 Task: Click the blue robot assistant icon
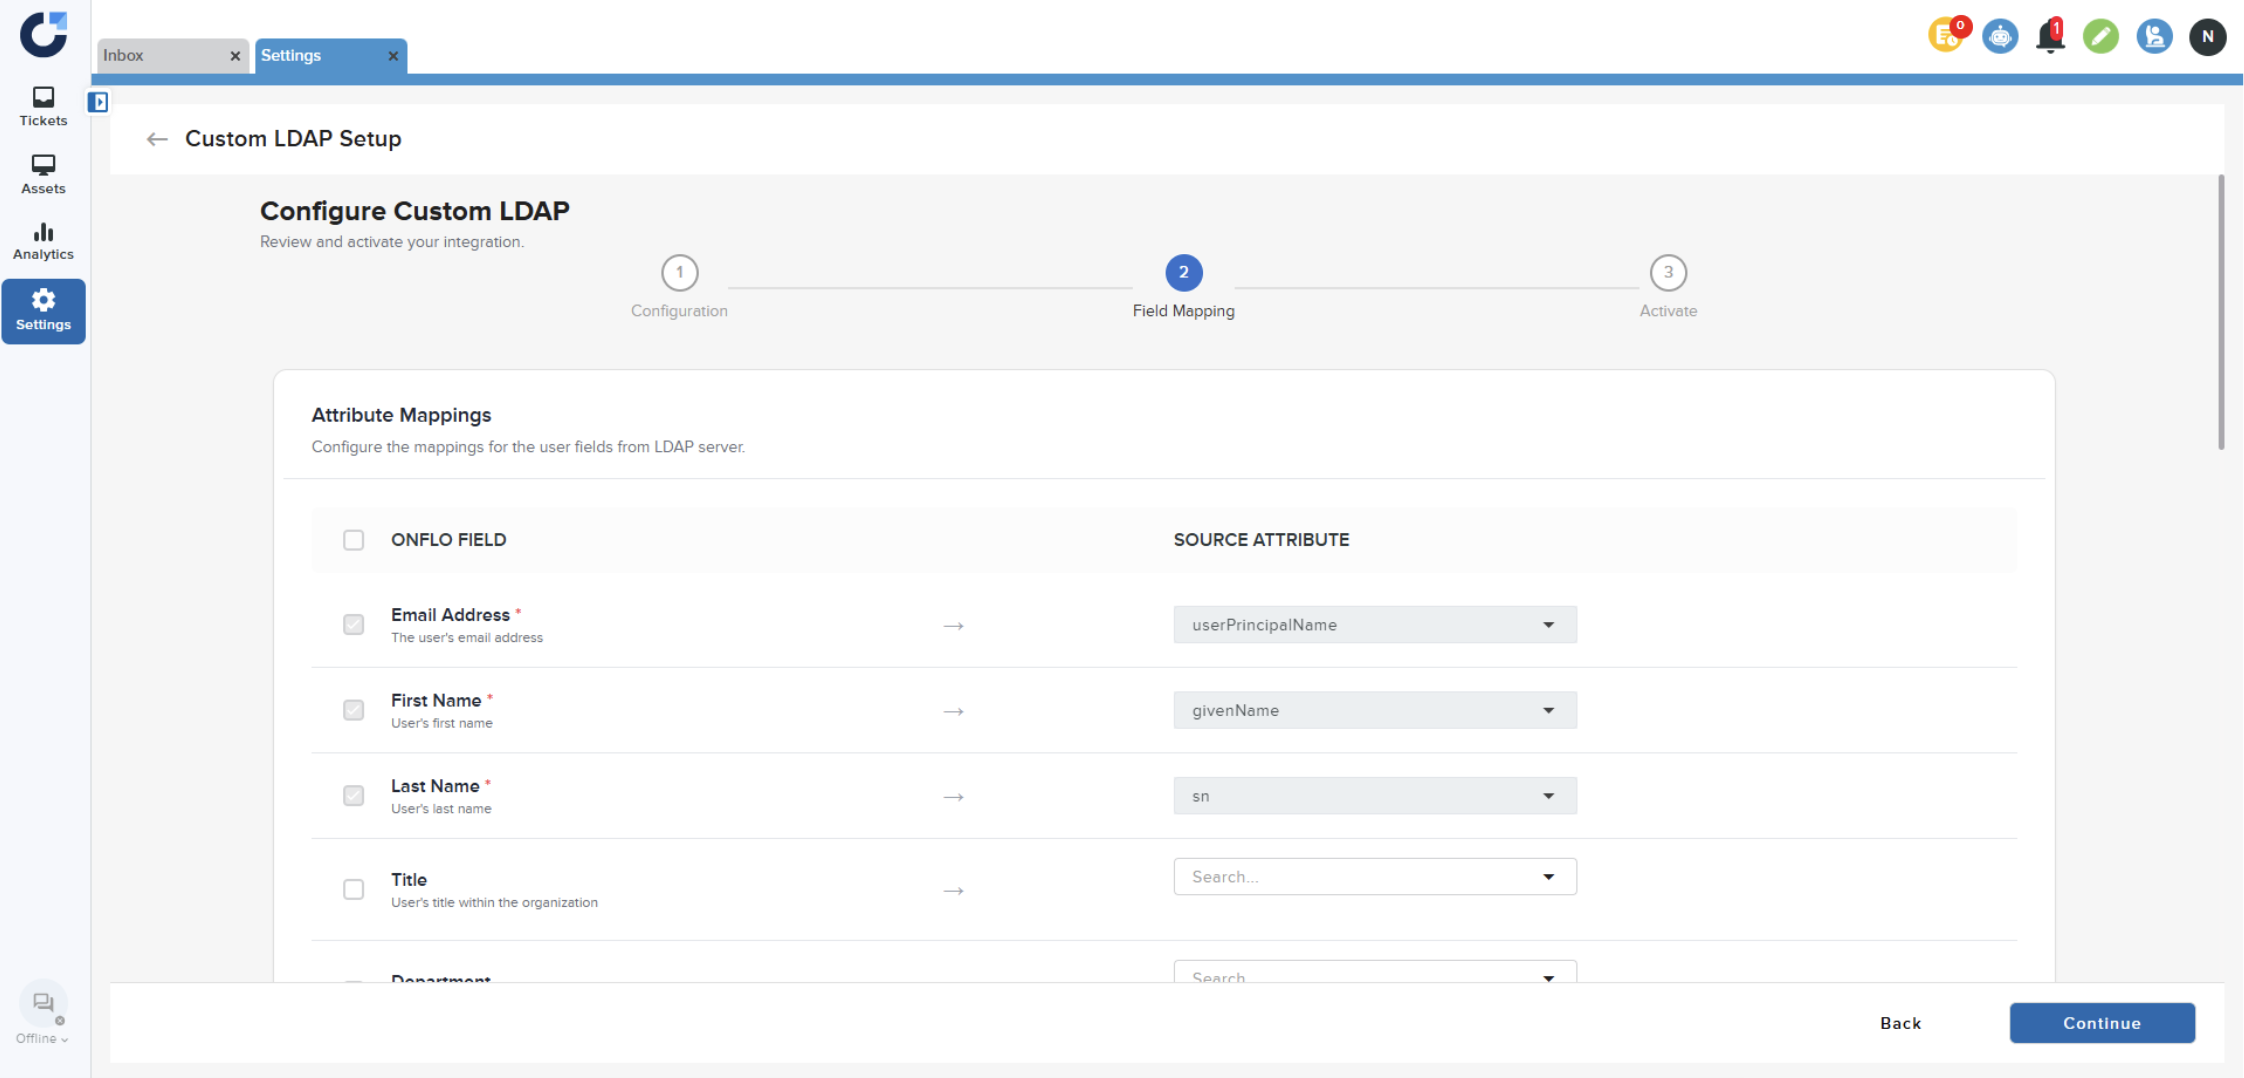tap(1999, 37)
